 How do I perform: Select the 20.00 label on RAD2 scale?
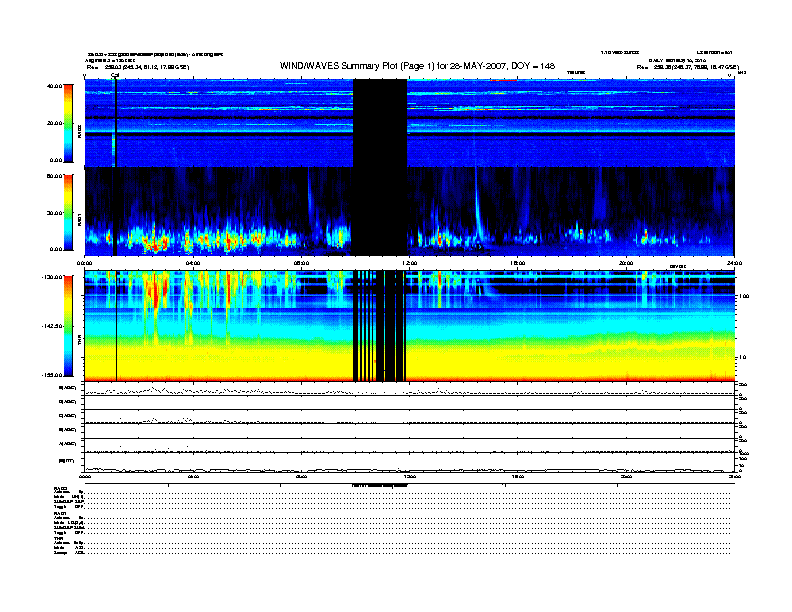coord(56,123)
